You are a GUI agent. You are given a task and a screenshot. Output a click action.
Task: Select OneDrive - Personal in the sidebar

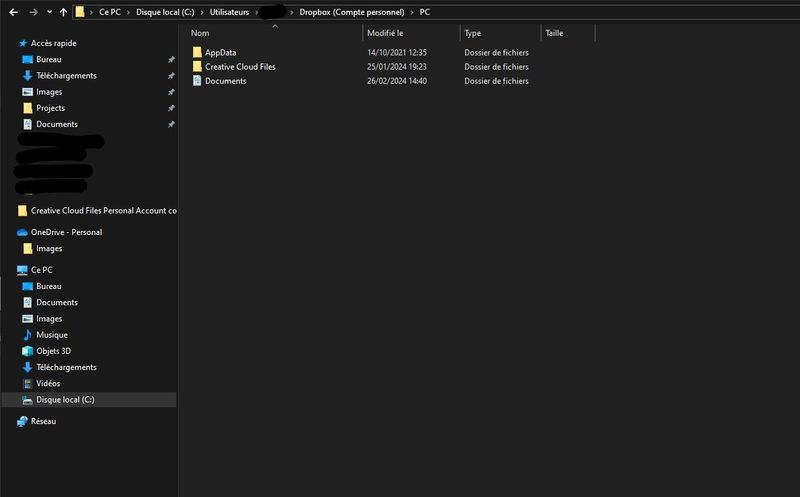[x=66, y=232]
